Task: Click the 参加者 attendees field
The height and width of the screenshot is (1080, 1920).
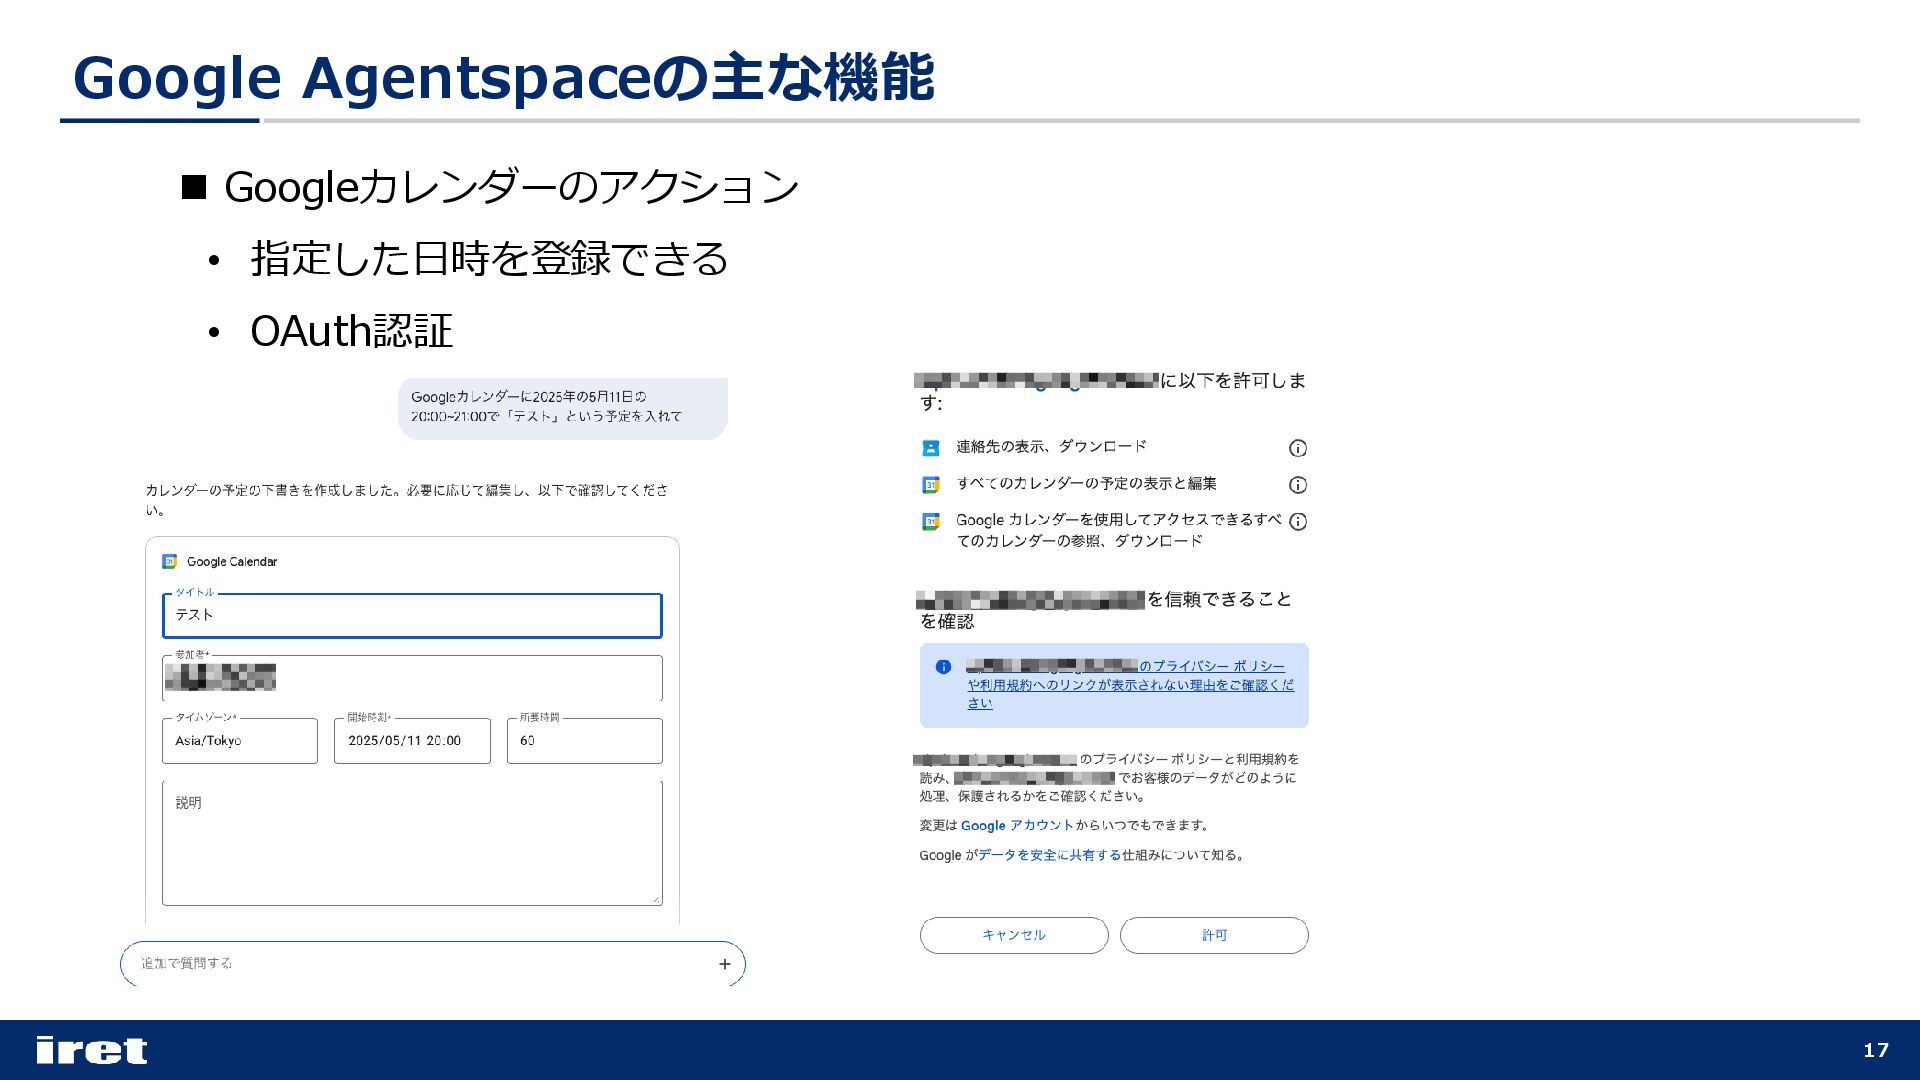Action: point(412,678)
